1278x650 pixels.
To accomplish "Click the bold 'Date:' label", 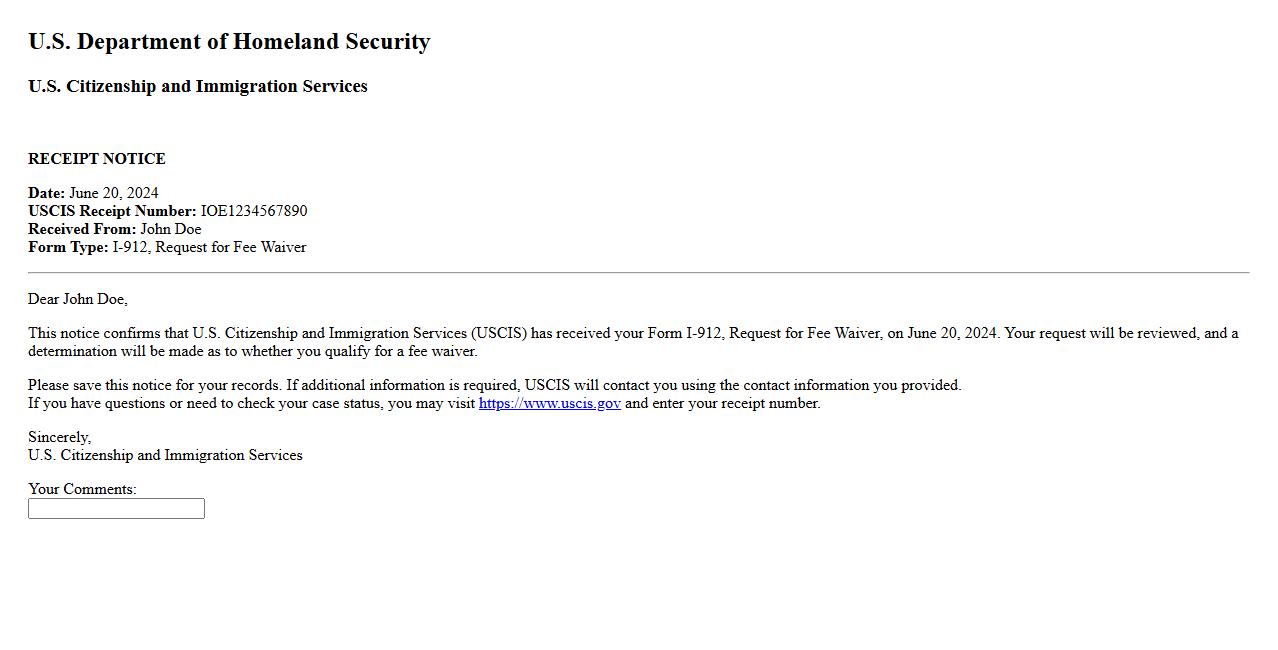I will click(x=46, y=193).
